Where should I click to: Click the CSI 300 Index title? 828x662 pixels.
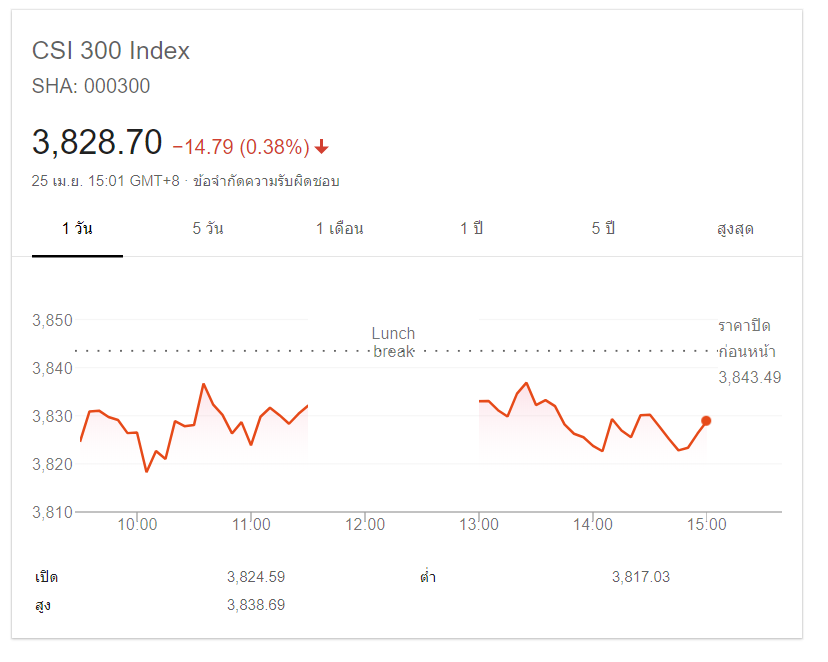coord(111,51)
